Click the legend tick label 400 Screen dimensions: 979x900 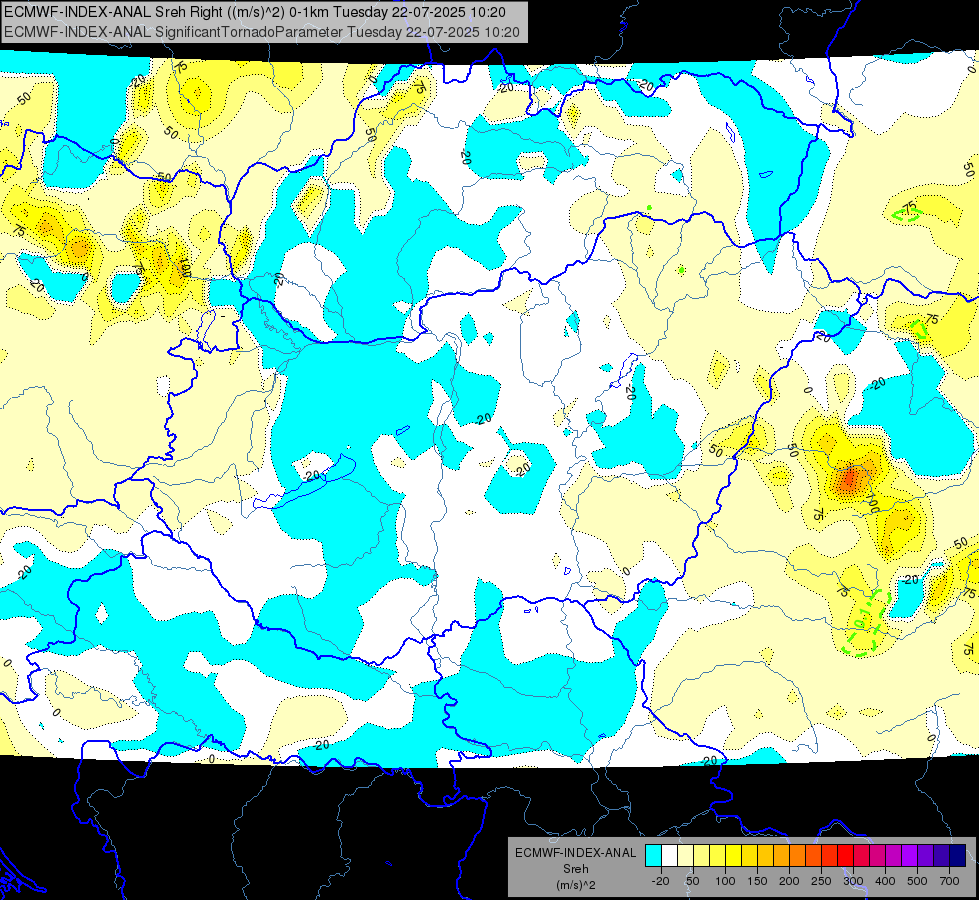[885, 881]
